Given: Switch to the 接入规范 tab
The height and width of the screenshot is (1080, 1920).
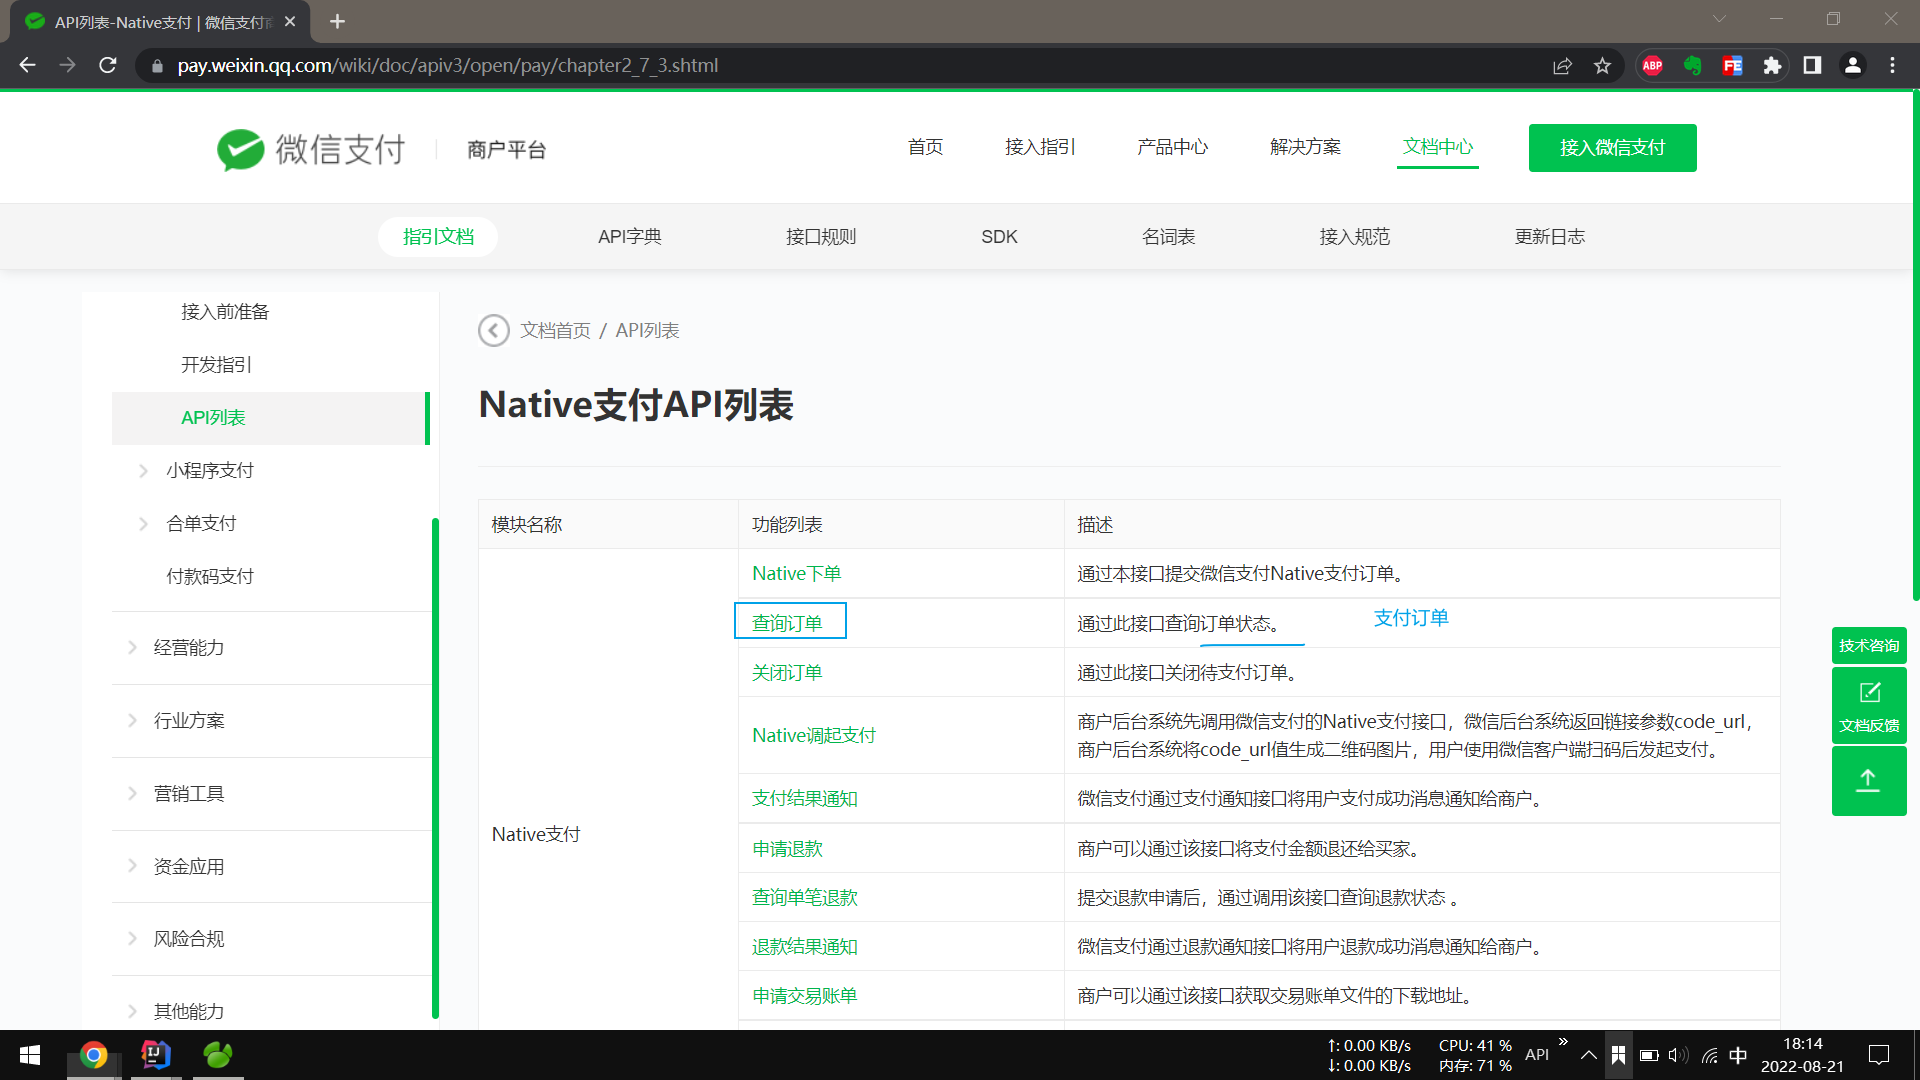Looking at the screenshot, I should [x=1354, y=237].
